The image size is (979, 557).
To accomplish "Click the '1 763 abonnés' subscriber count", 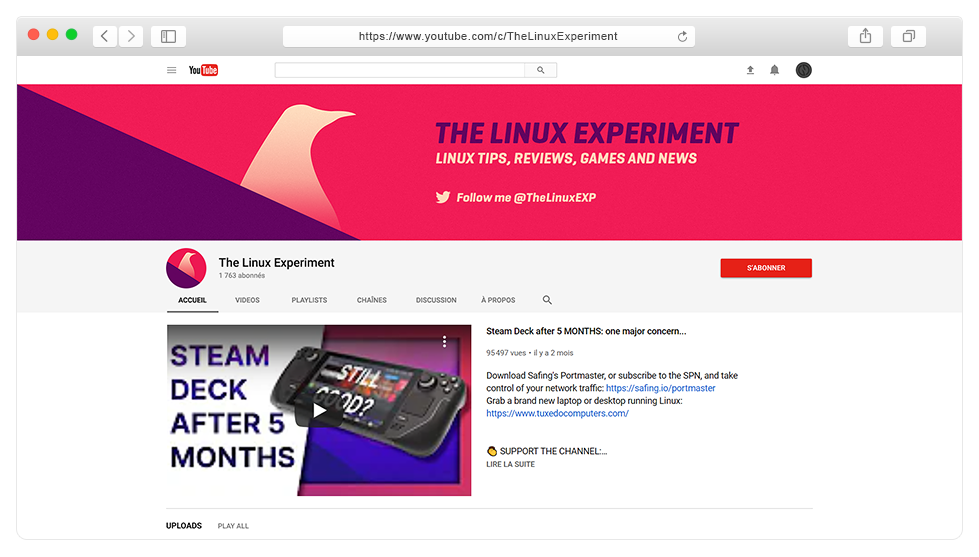I will (x=242, y=275).
